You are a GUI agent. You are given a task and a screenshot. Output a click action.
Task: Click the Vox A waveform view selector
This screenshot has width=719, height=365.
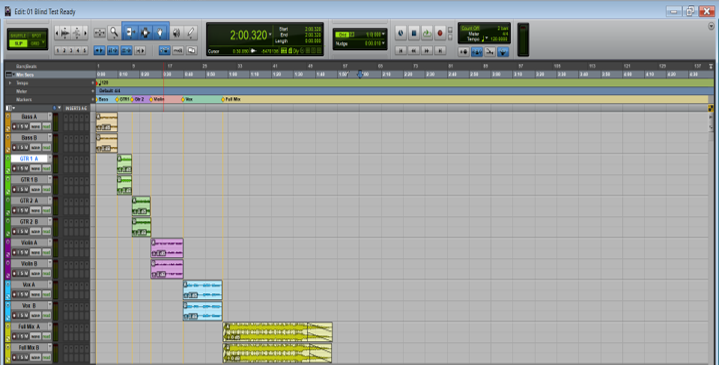point(35,294)
